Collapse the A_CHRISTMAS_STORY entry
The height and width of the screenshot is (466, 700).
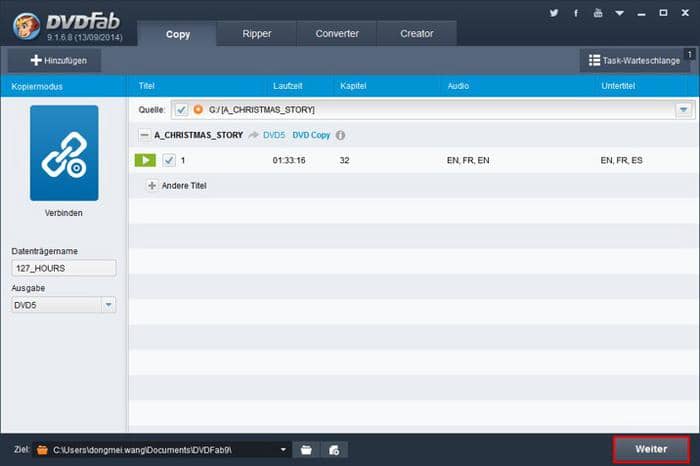144,135
